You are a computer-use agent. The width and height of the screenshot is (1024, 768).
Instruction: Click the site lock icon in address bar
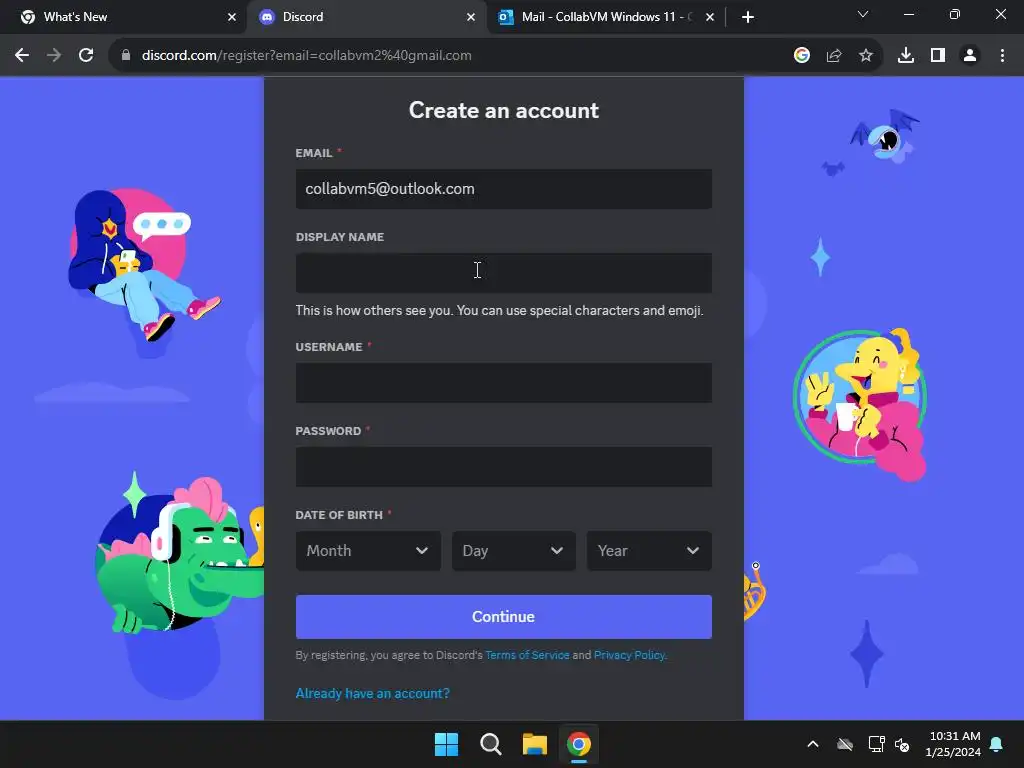[126, 56]
